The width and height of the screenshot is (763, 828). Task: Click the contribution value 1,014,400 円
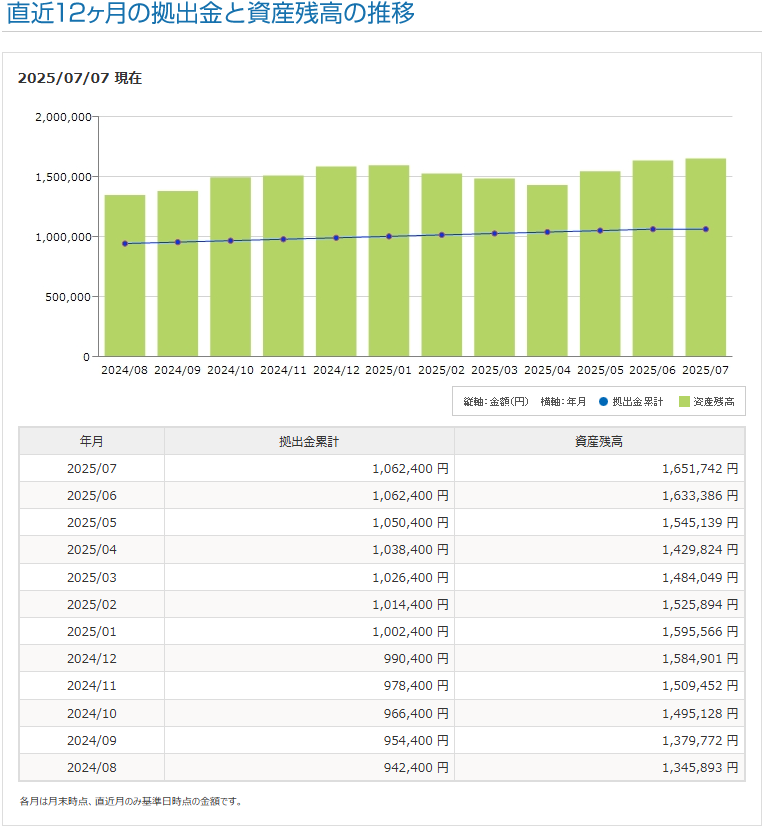[410, 604]
